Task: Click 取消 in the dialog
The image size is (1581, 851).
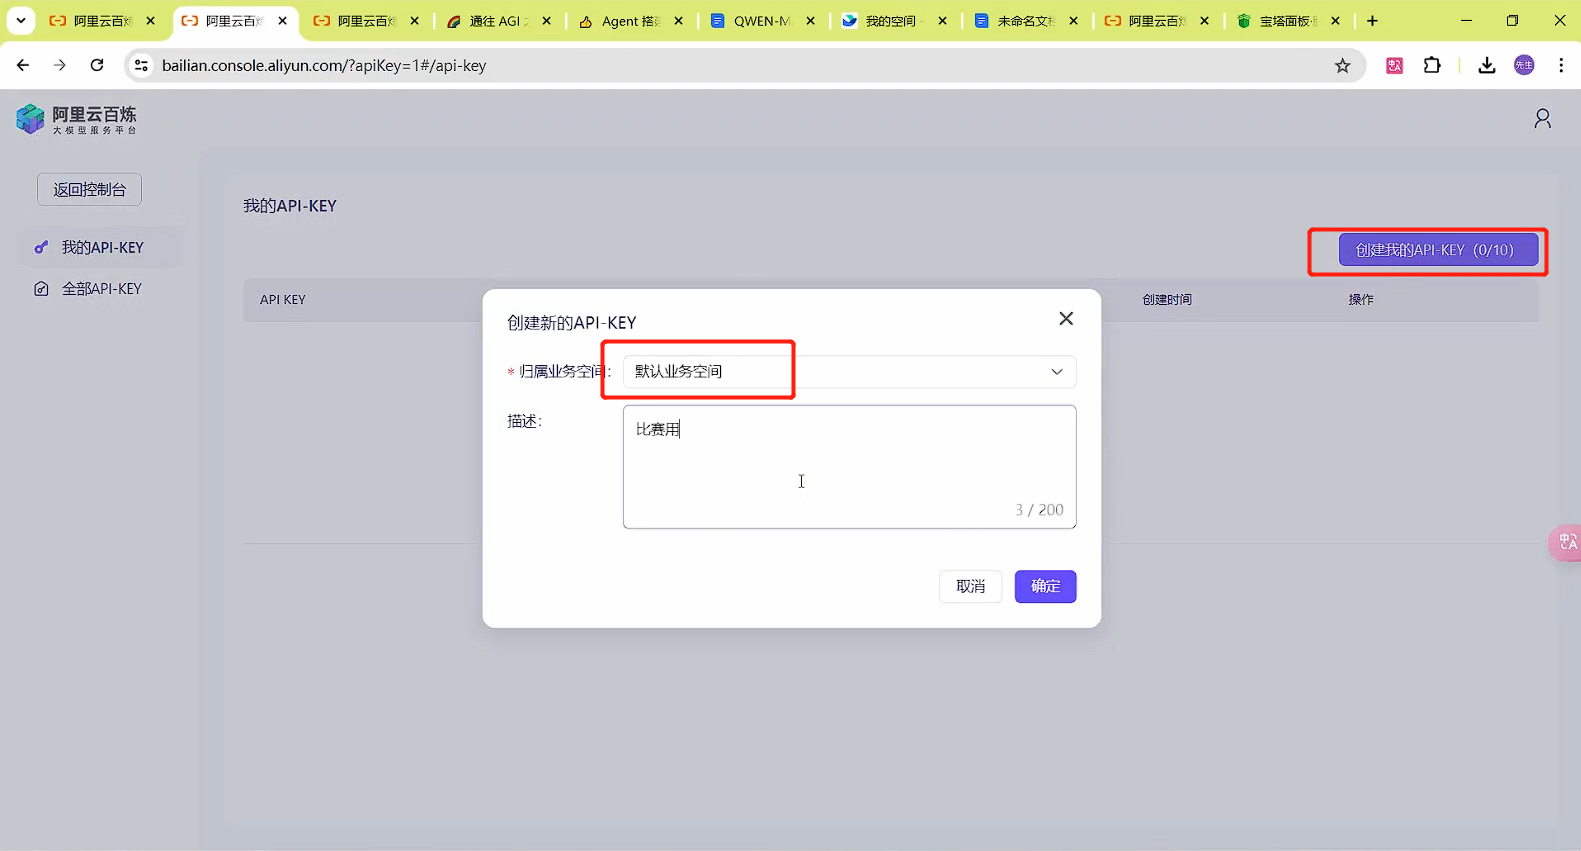Action: pyautogui.click(x=970, y=586)
